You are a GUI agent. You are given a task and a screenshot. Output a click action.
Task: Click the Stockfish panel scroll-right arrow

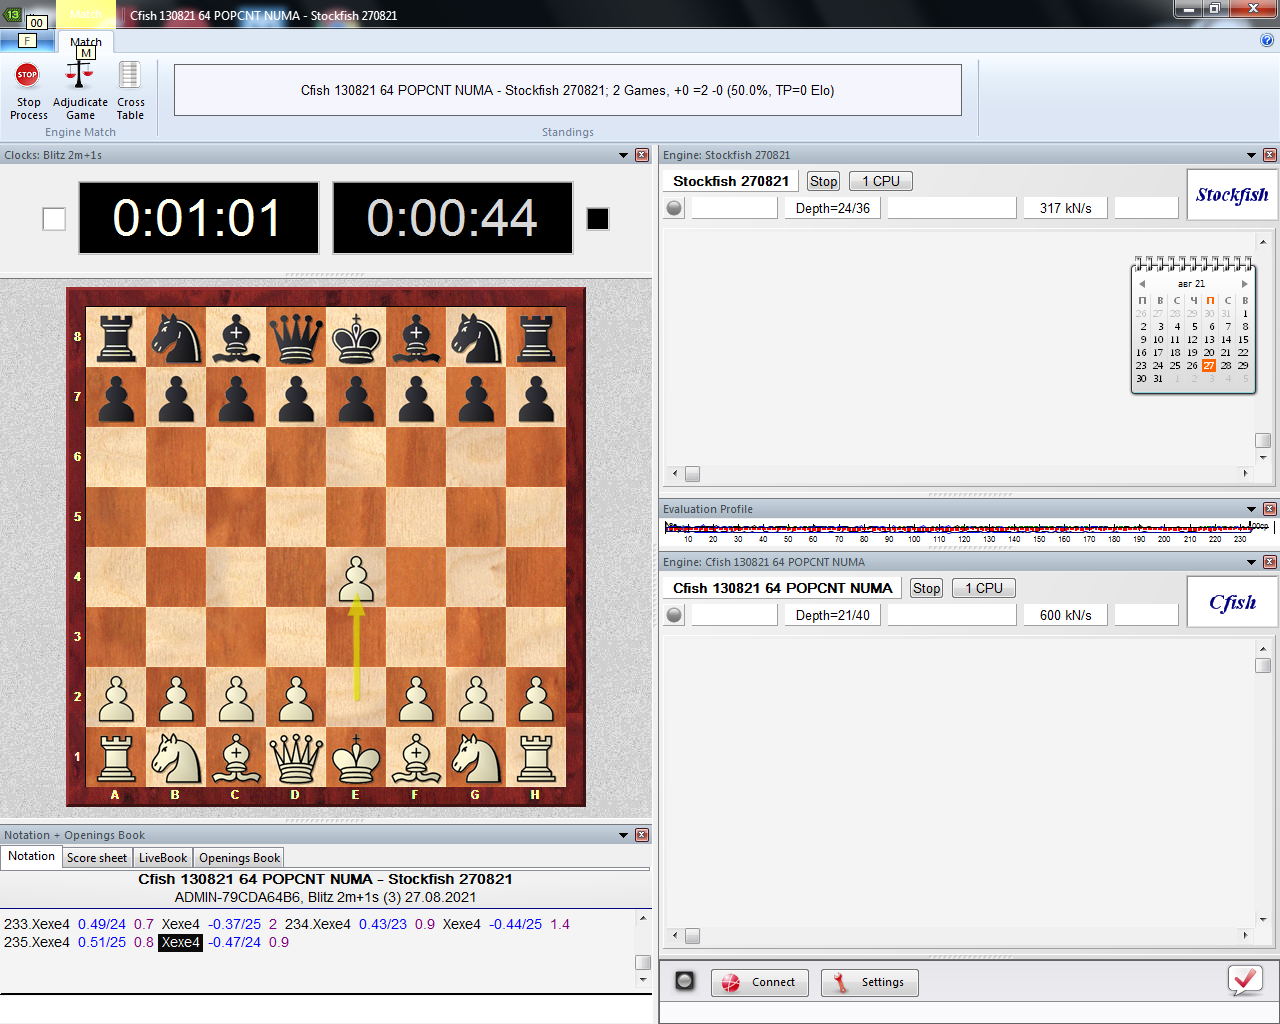(1245, 473)
